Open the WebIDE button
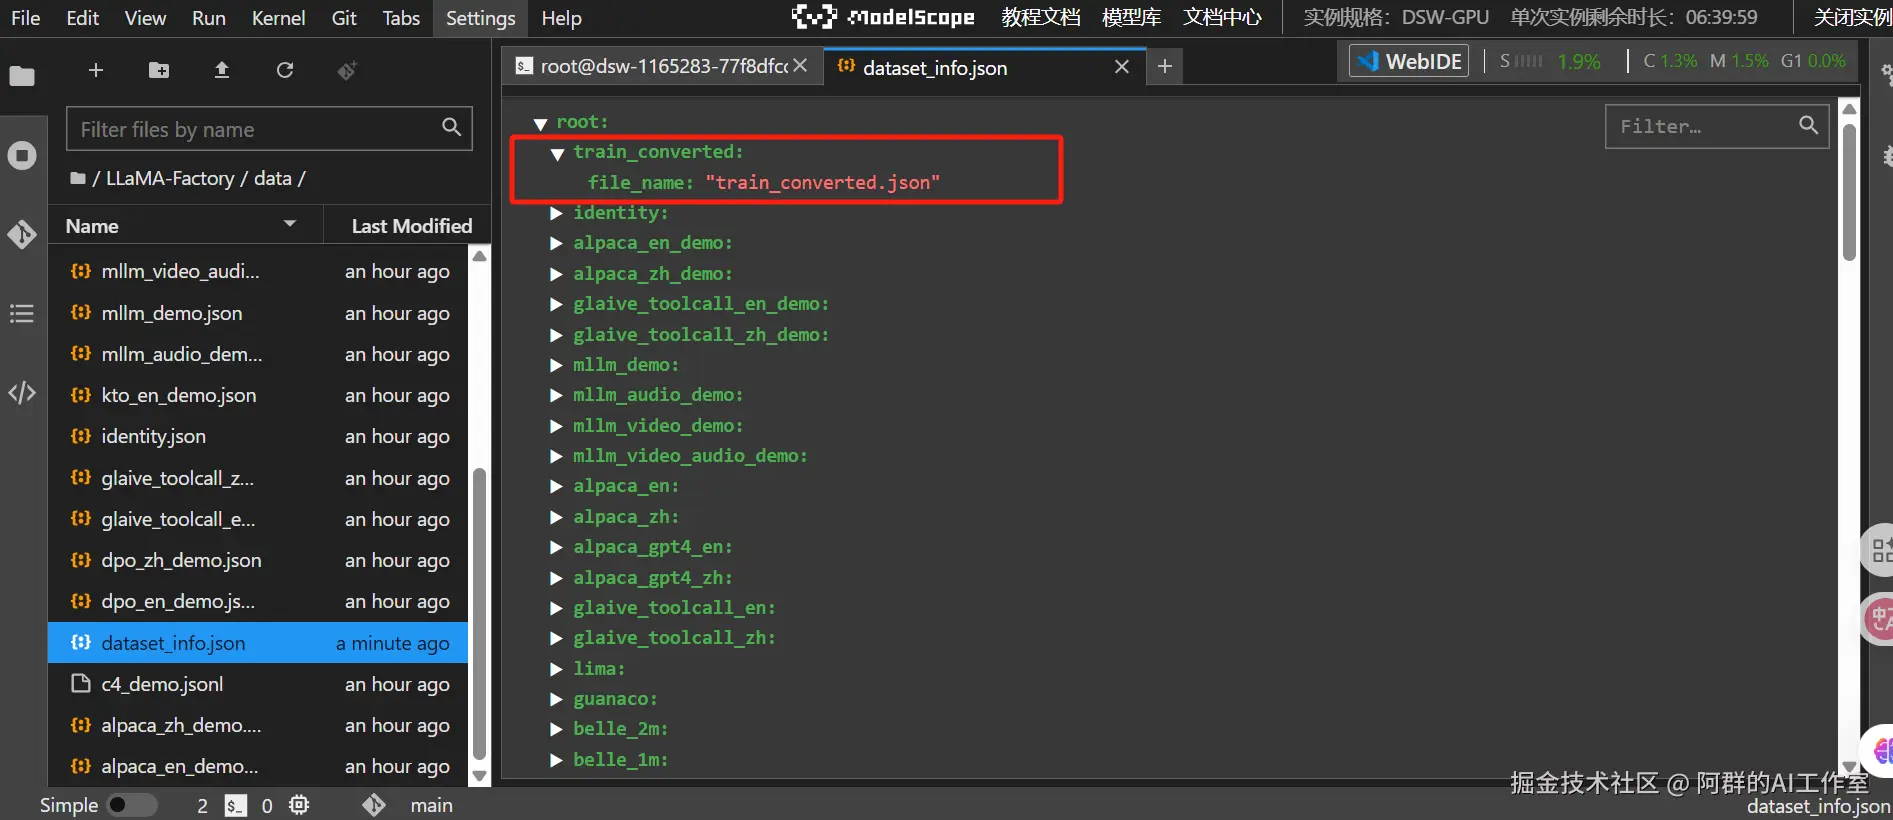This screenshot has height=820, width=1893. click(1409, 62)
